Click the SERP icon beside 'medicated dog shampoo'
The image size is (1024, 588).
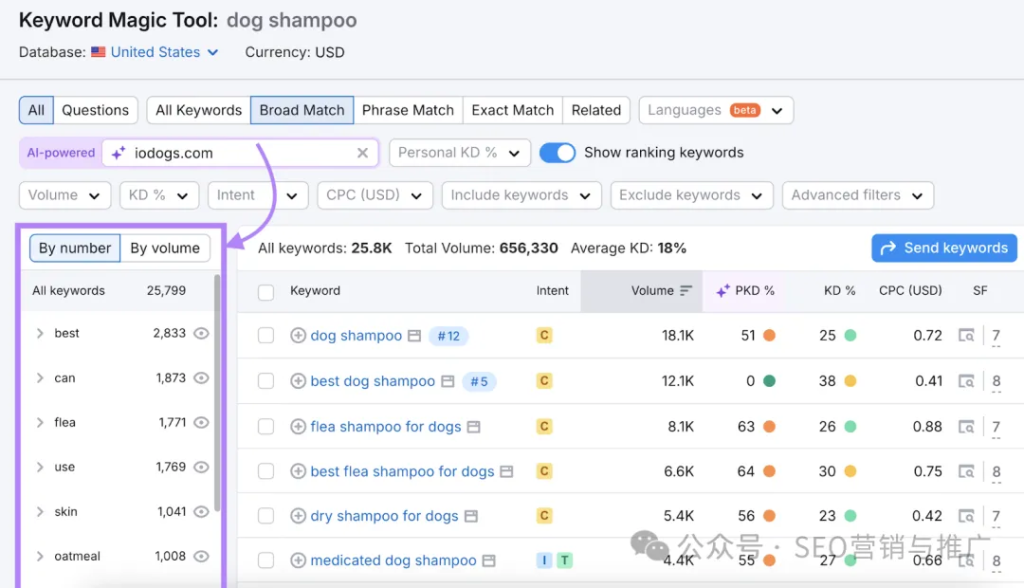coord(489,561)
